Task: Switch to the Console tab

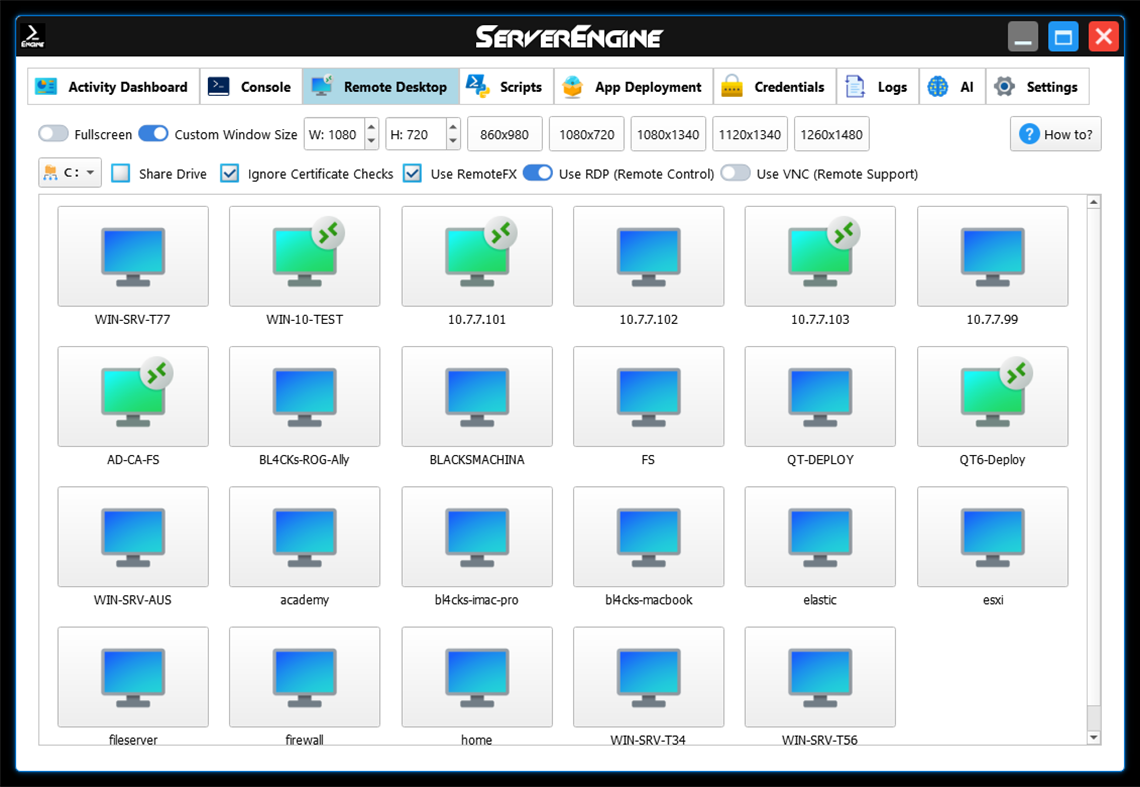Action: [x=250, y=87]
